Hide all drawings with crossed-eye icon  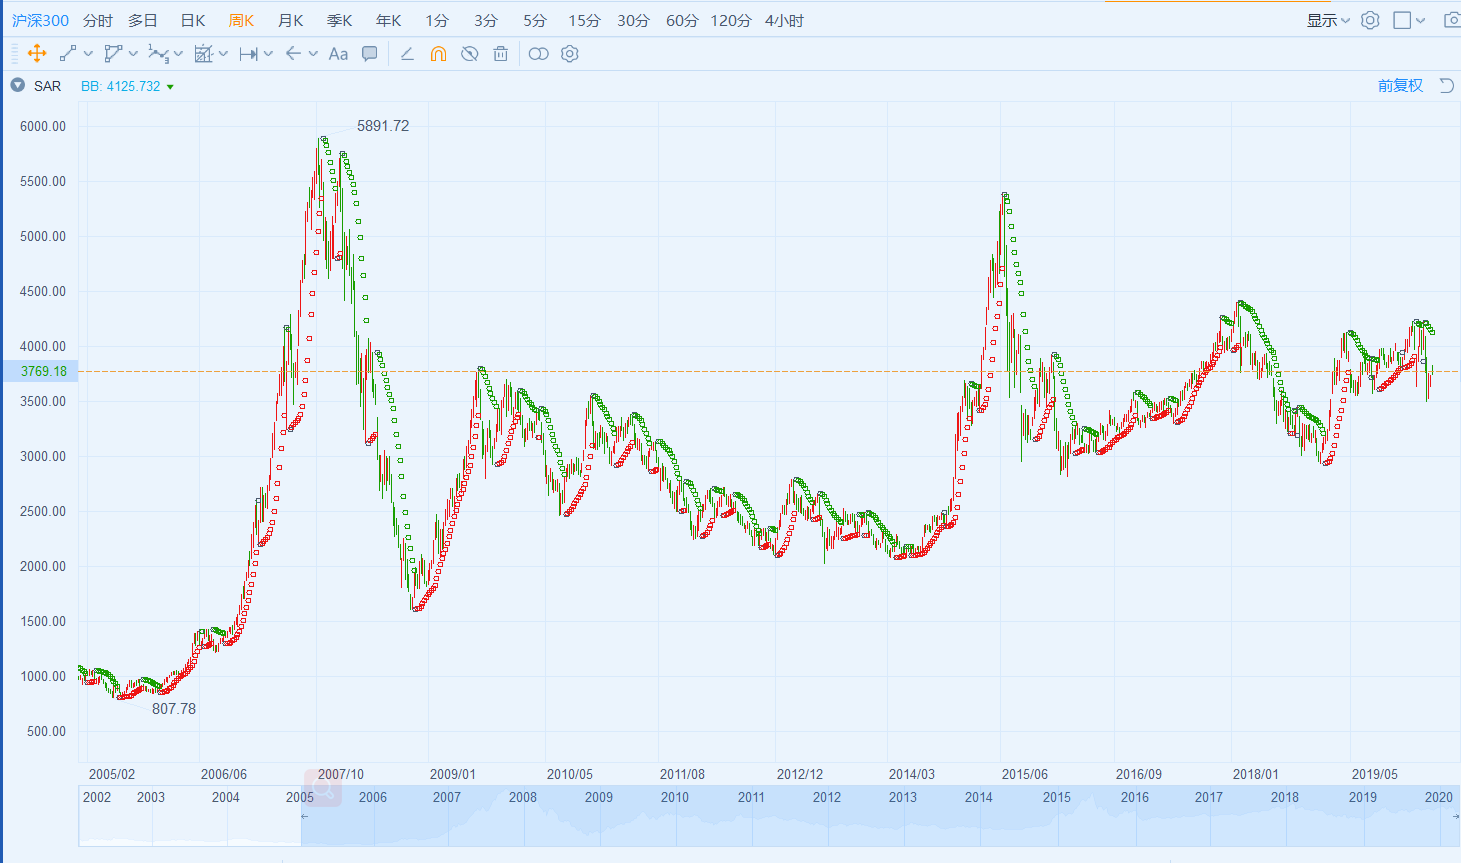tap(469, 54)
